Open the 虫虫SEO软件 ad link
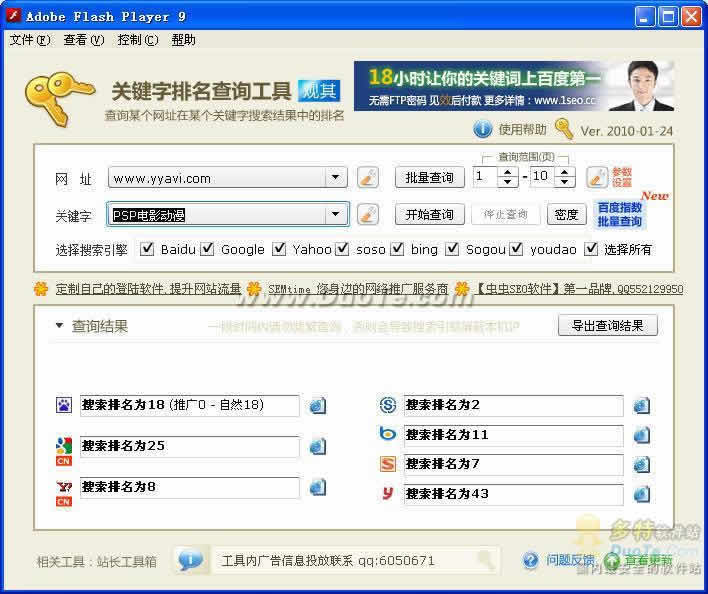This screenshot has width=708, height=594. [x=579, y=288]
